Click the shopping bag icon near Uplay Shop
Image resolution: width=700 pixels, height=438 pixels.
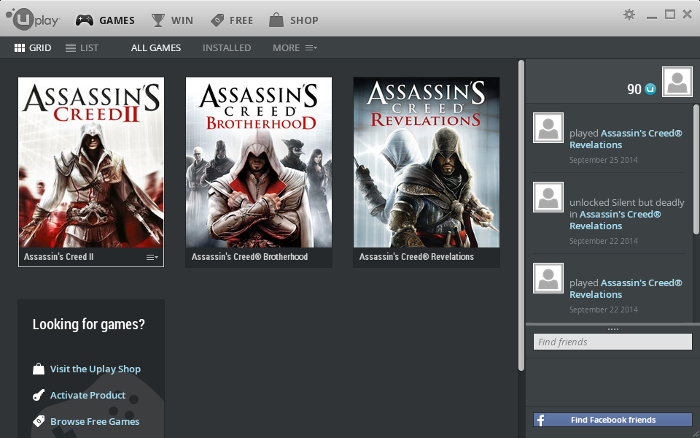(39, 369)
